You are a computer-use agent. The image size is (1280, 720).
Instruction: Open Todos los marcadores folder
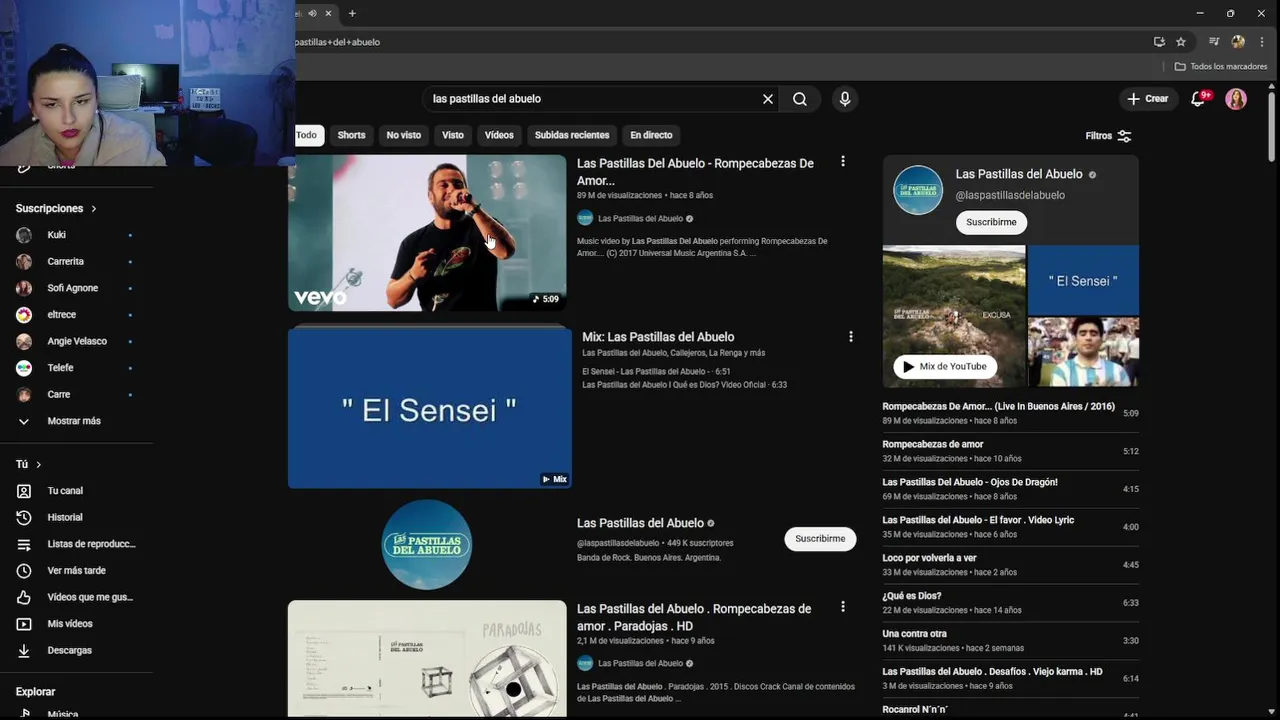[1221, 66]
